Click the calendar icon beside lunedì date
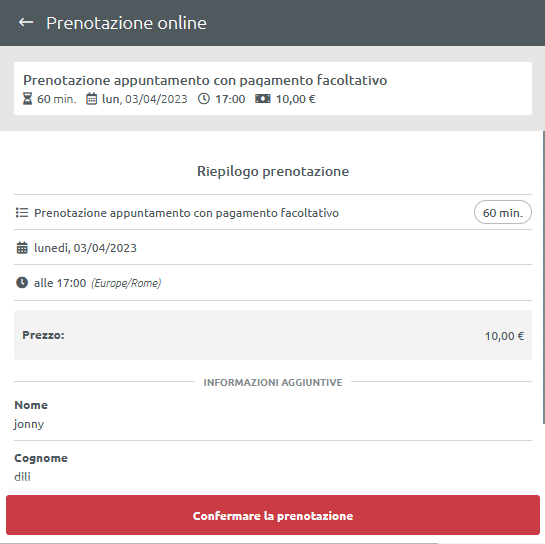The width and height of the screenshot is (545, 544). point(22,248)
